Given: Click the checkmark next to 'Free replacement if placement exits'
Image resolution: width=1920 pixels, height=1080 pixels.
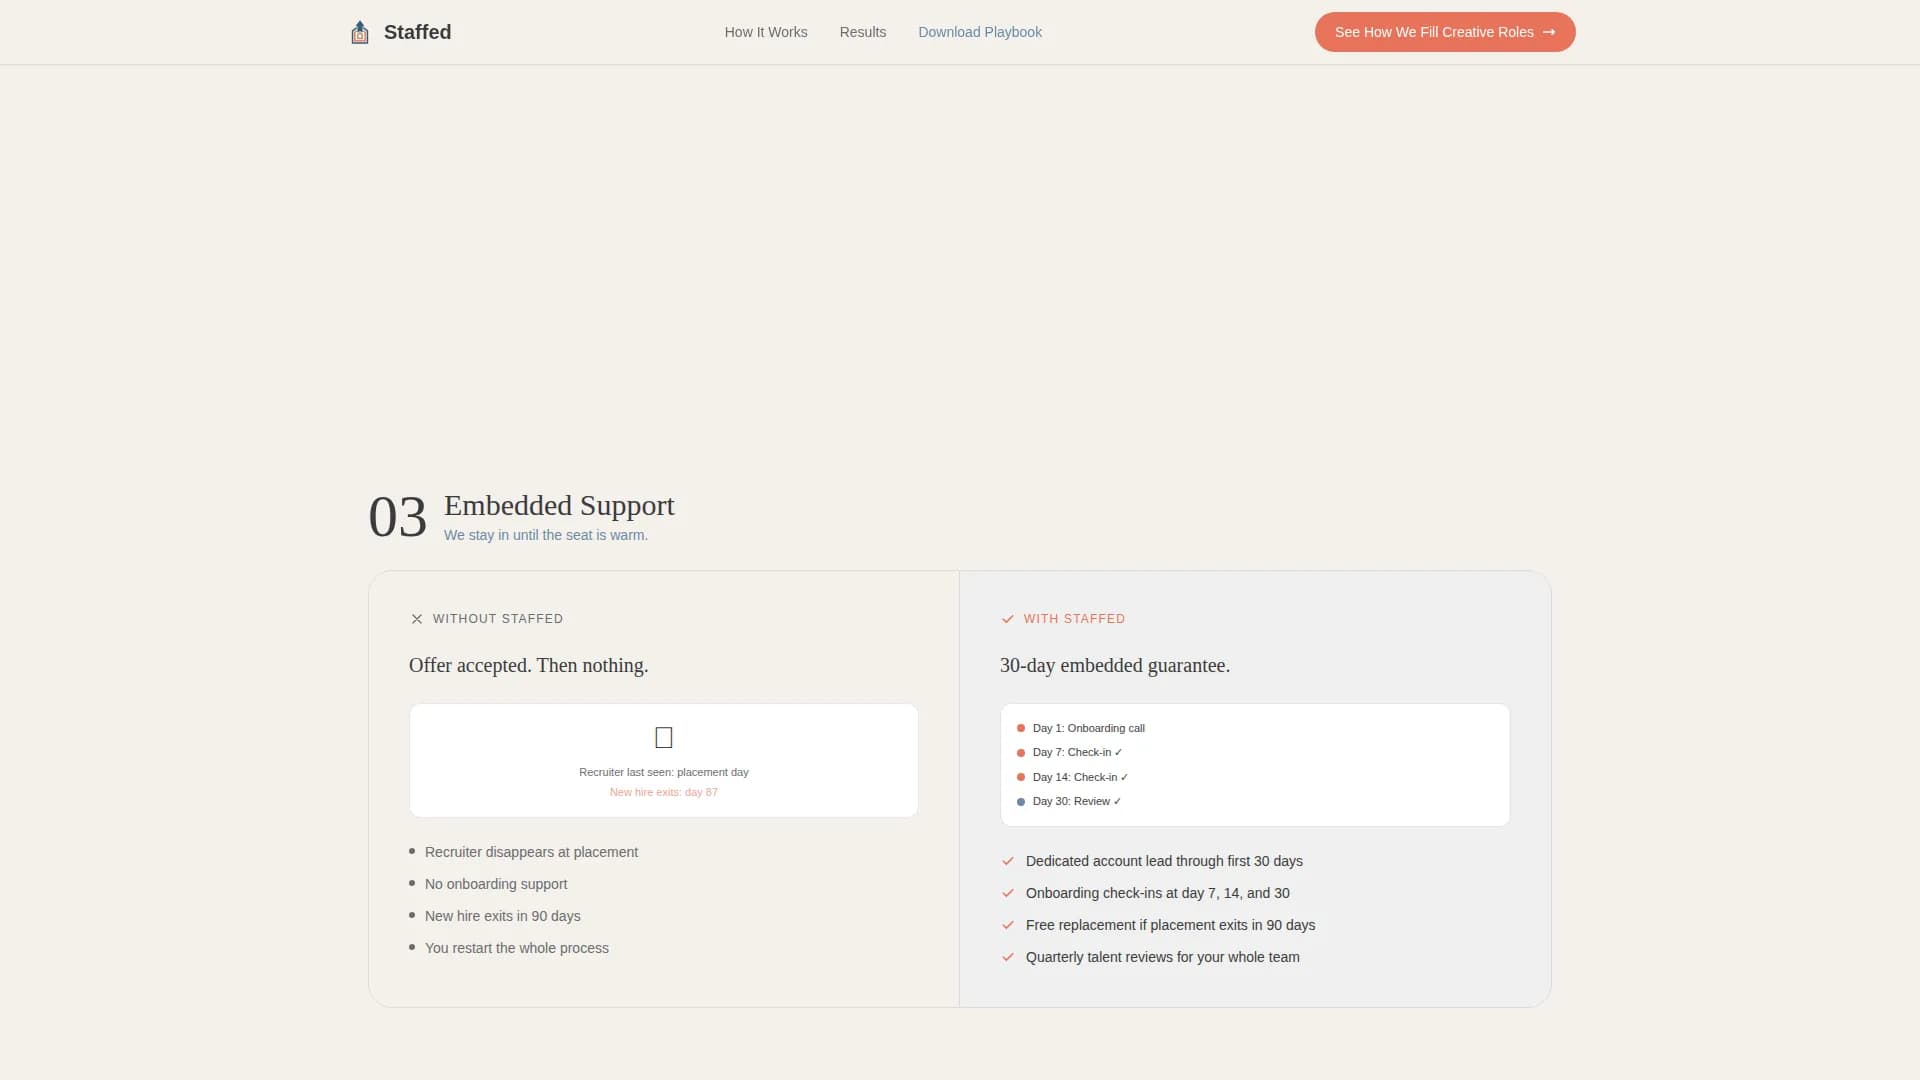Looking at the screenshot, I should [x=1007, y=925].
